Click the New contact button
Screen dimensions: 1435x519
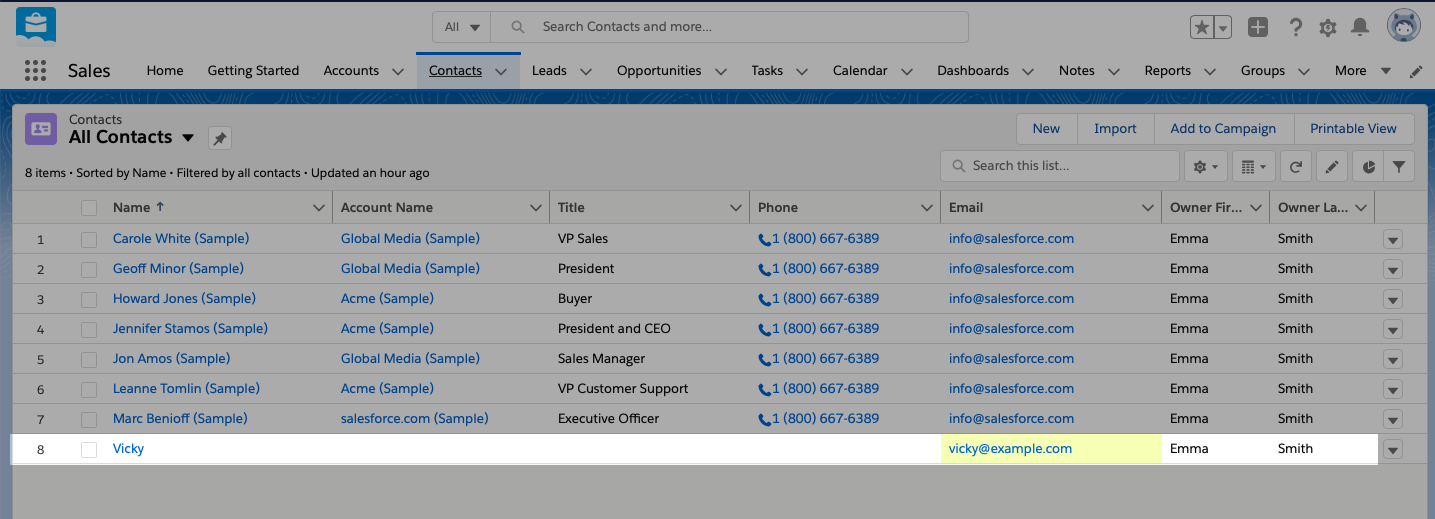1046,129
